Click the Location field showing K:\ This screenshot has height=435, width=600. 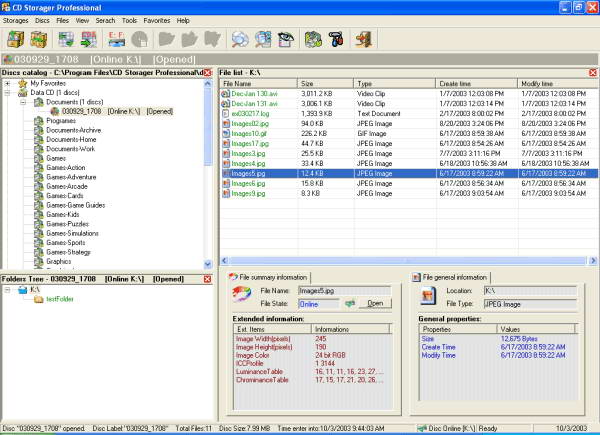[530, 291]
